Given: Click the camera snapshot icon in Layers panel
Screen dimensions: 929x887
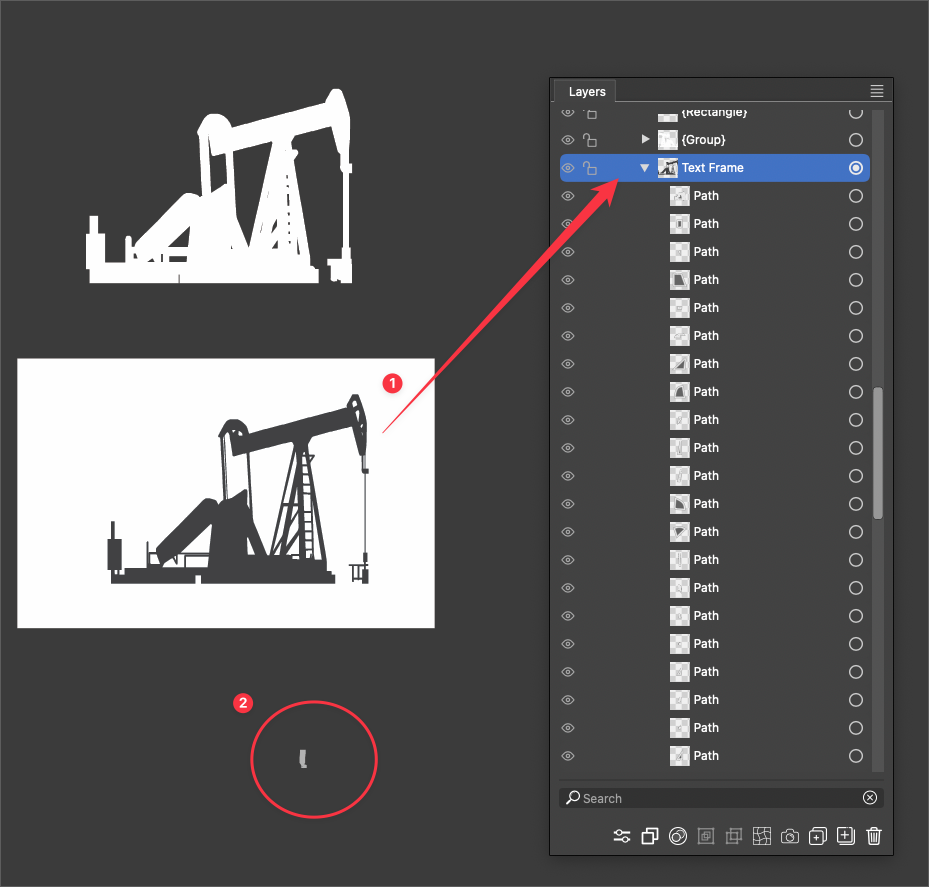Looking at the screenshot, I should tap(790, 836).
